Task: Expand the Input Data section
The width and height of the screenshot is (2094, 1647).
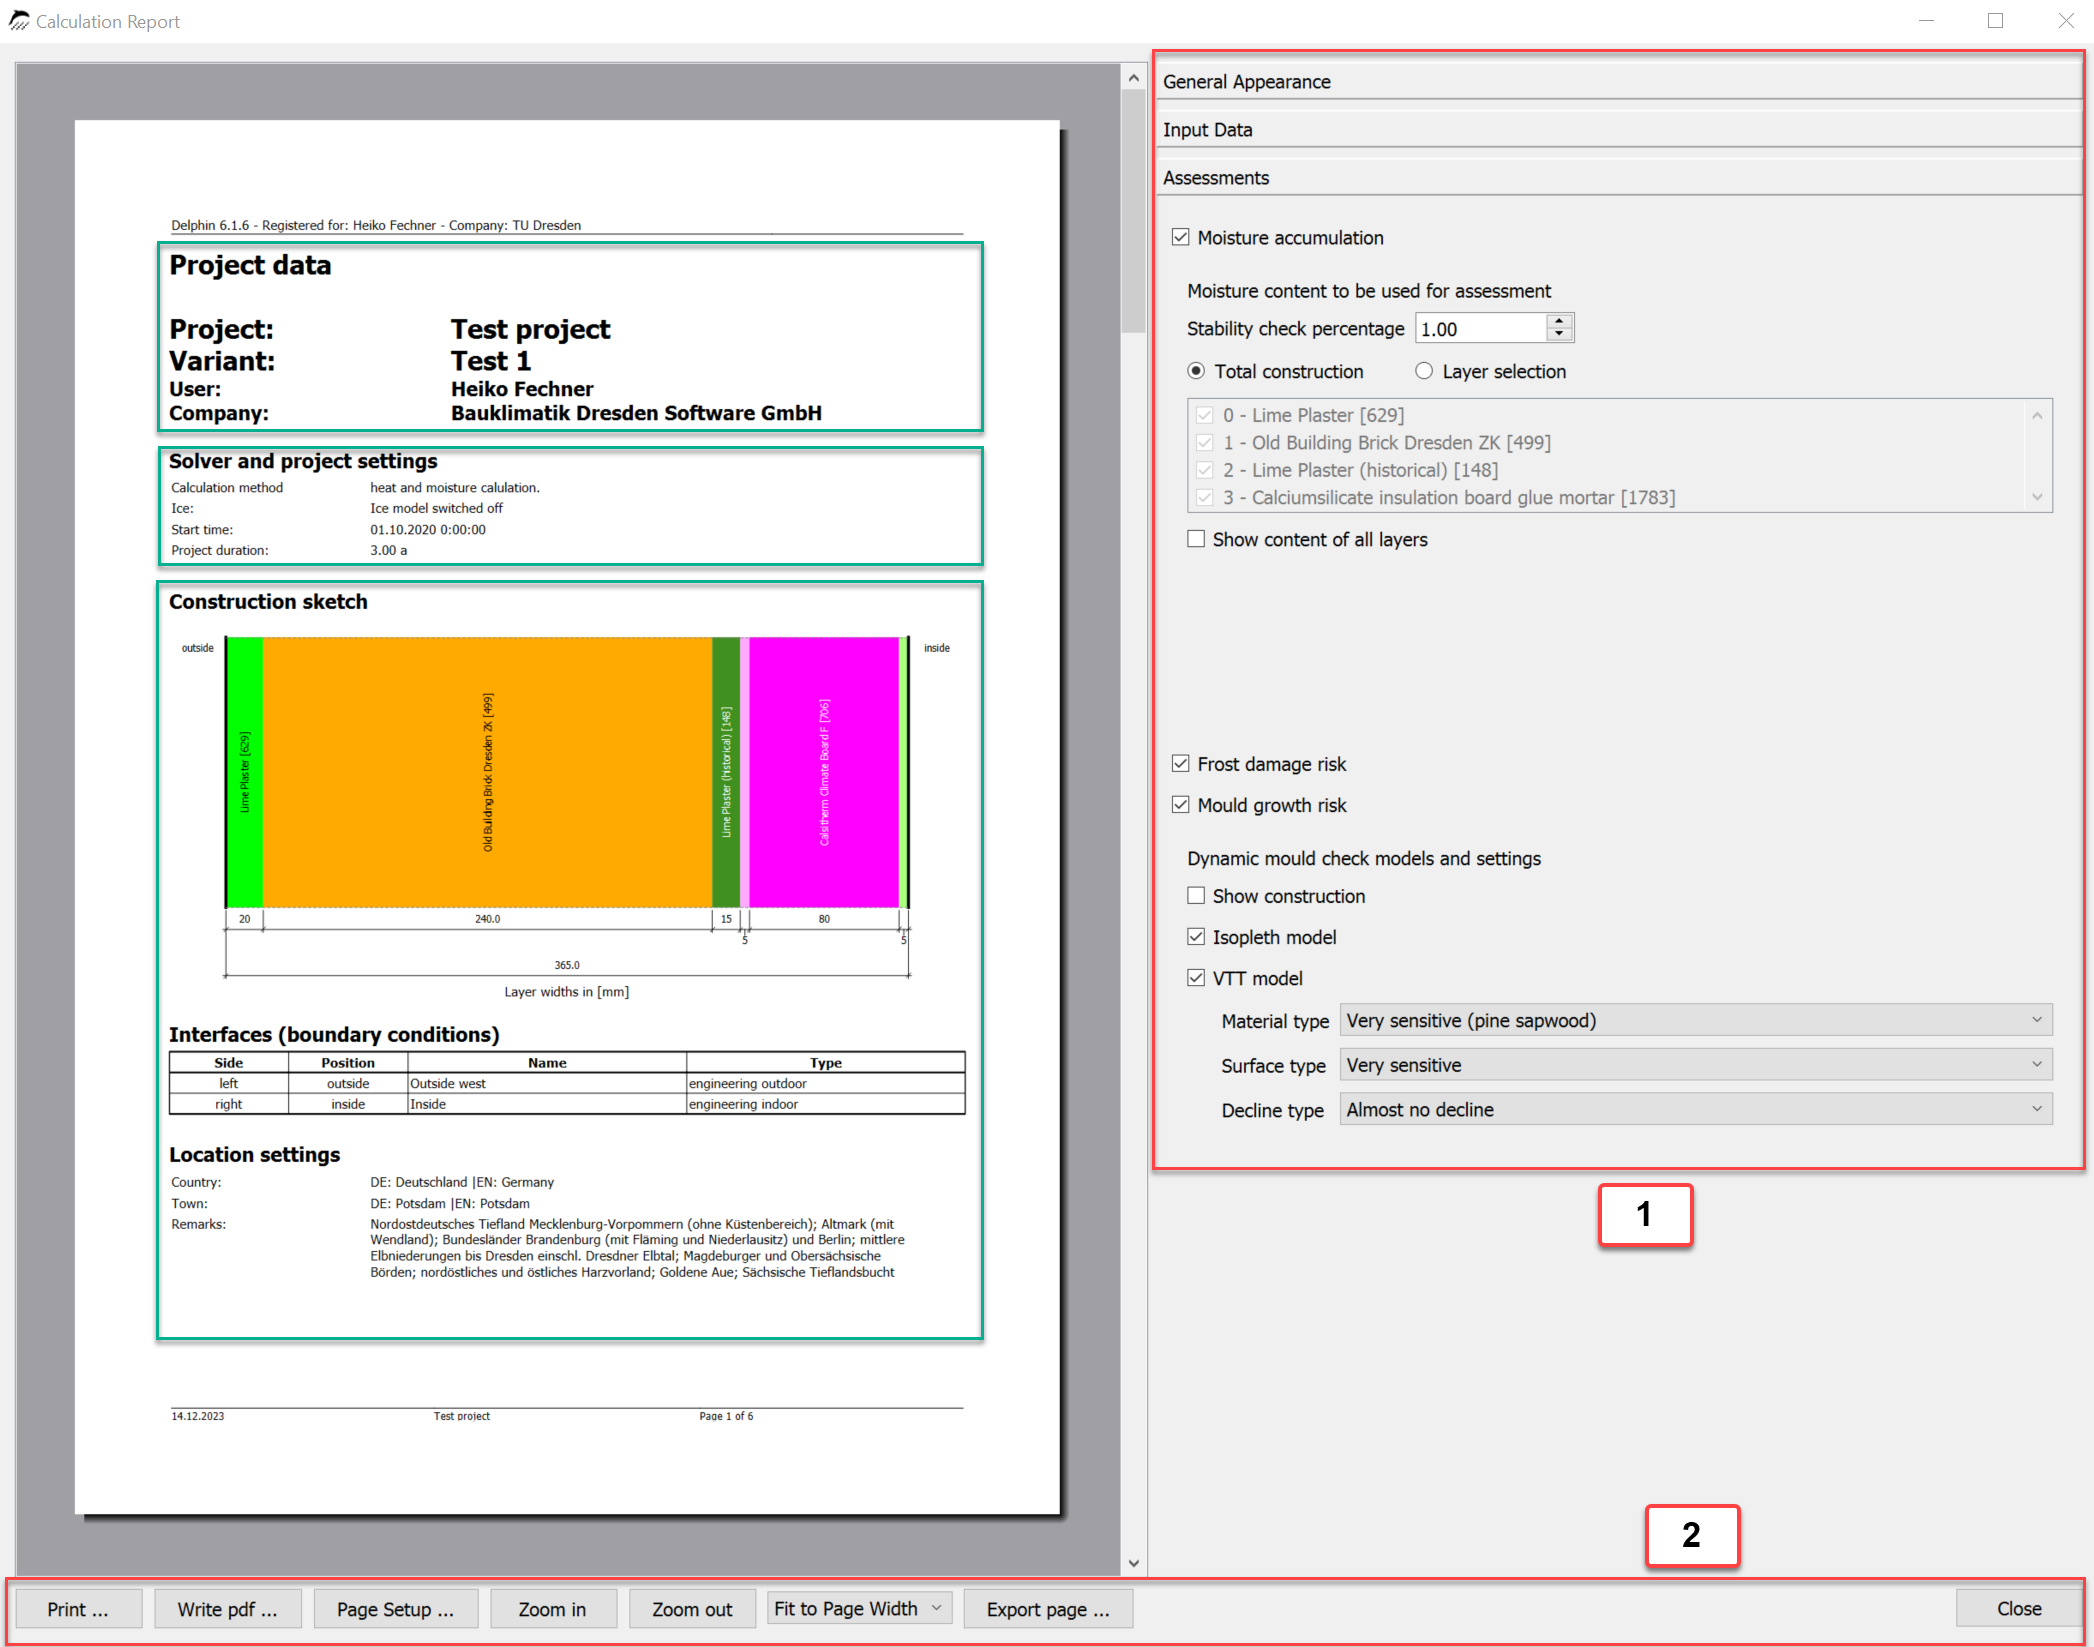Action: [1619, 129]
